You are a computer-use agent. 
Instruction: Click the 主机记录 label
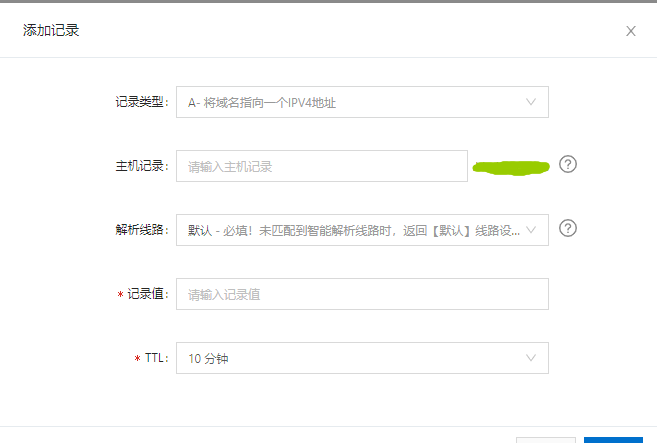click(142, 166)
